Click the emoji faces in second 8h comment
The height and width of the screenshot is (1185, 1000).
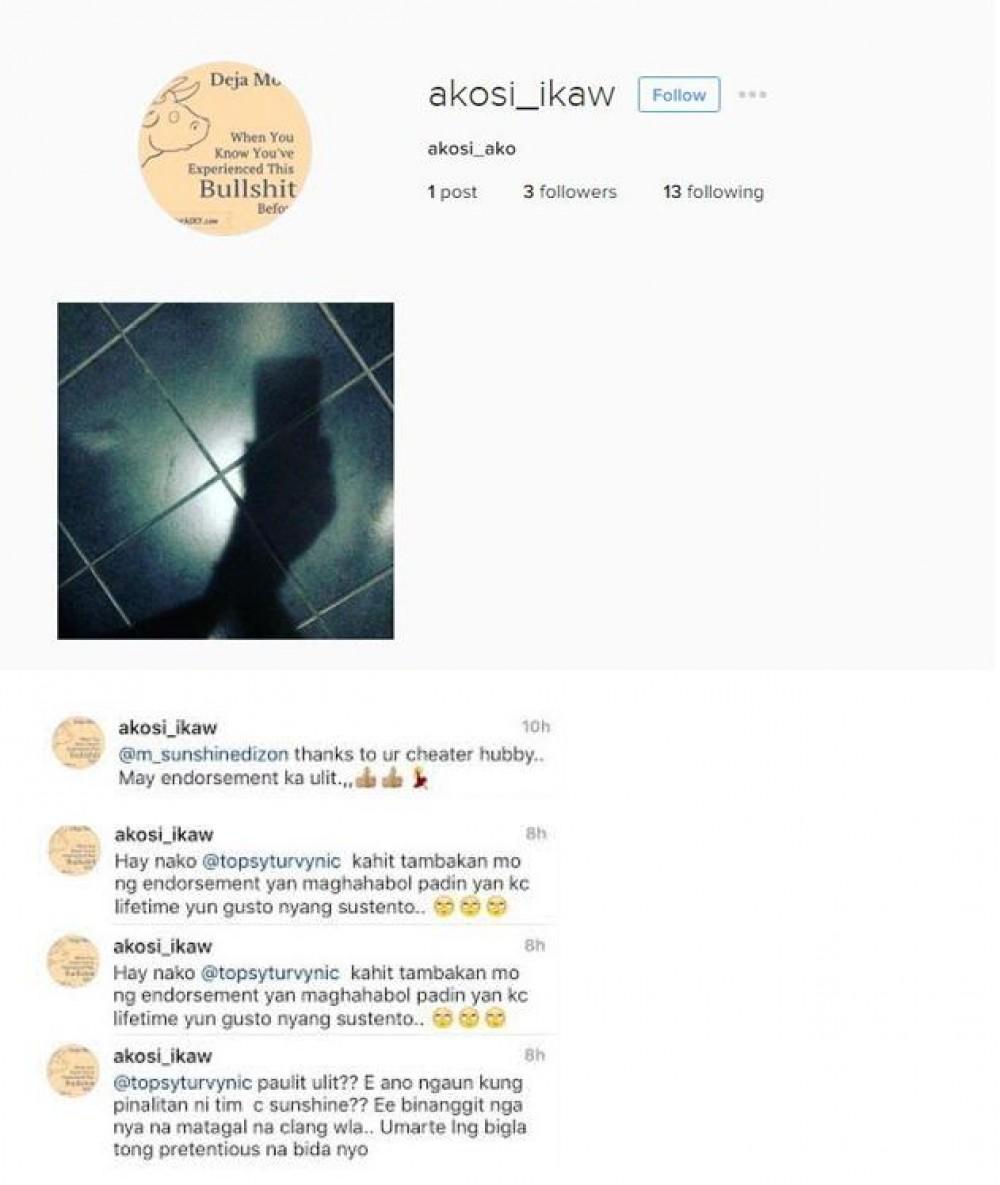tap(469, 1019)
